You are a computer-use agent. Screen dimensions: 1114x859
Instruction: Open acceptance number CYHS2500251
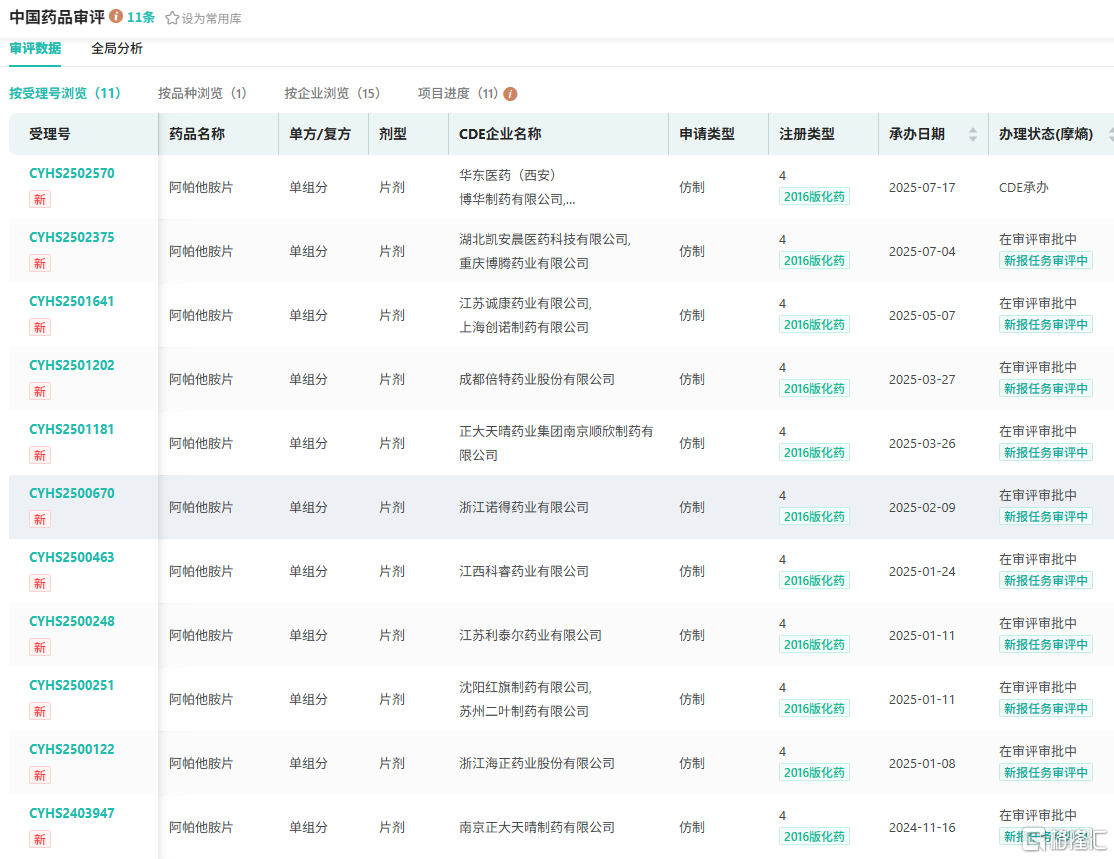pos(72,685)
